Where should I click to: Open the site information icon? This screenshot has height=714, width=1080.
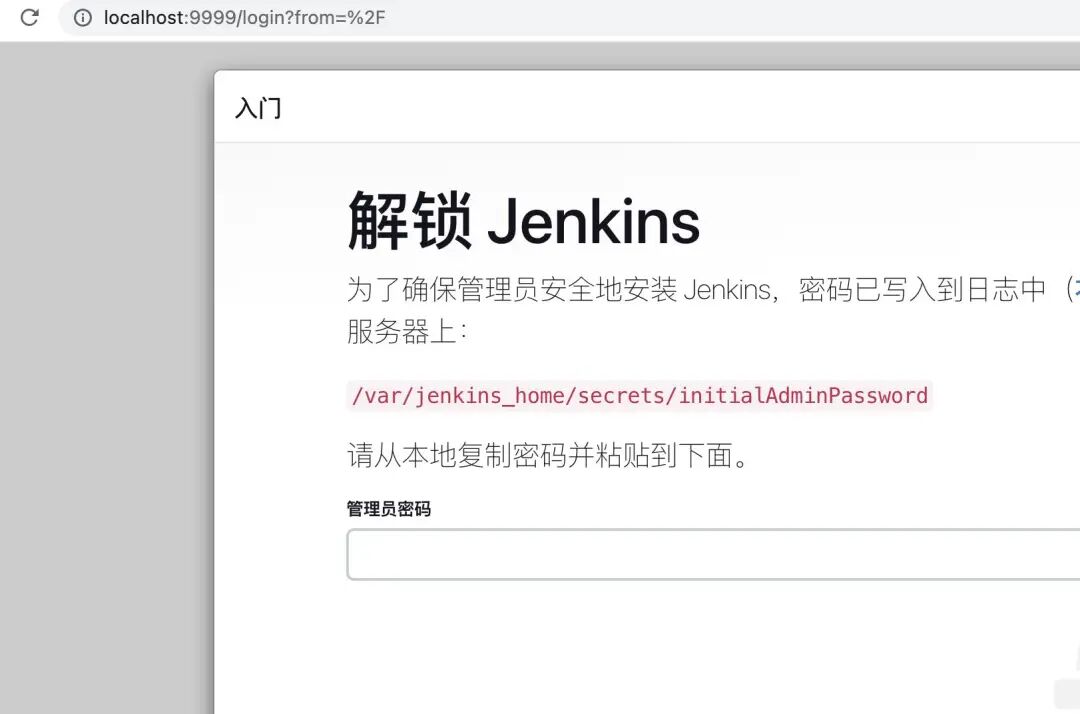click(83, 18)
